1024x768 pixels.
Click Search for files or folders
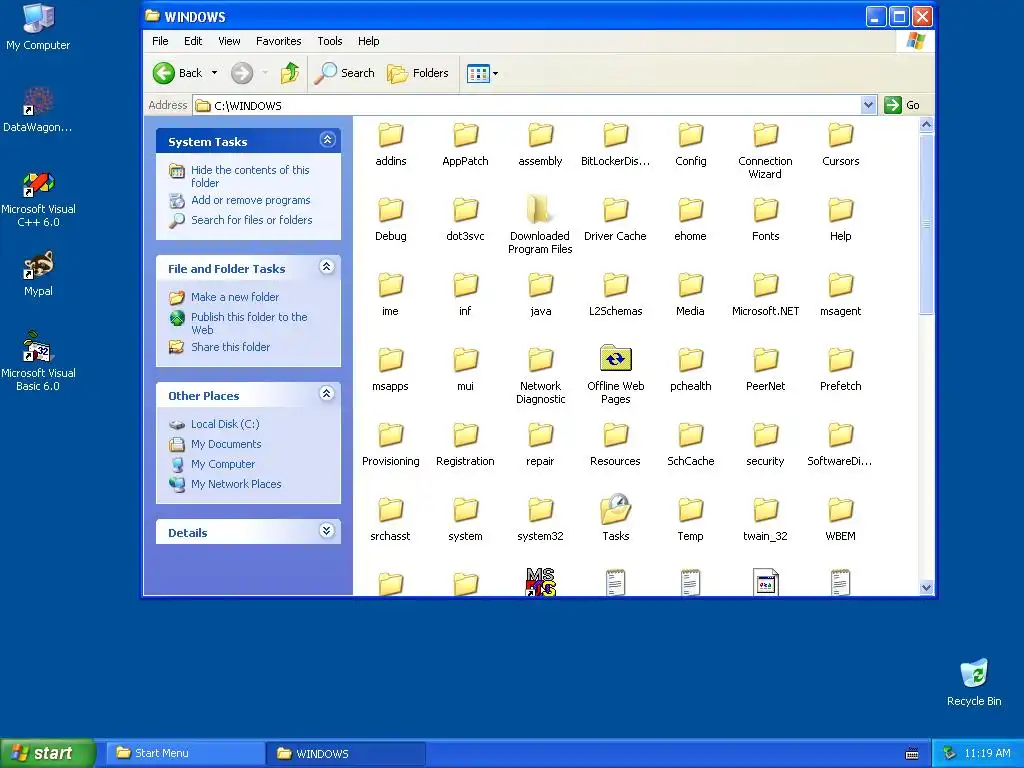(x=251, y=220)
